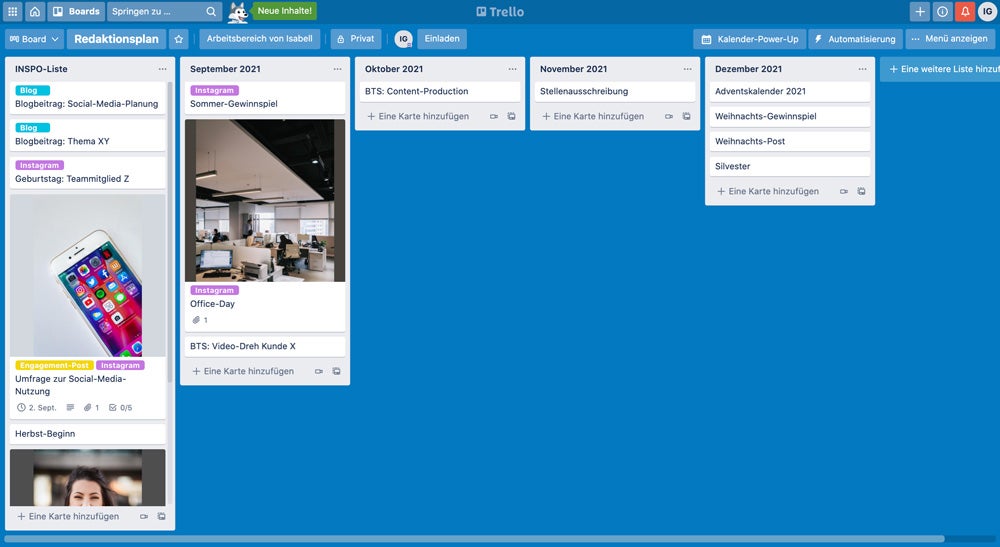1000x547 pixels.
Task: Open the Boards menu in header
Action: click(76, 12)
